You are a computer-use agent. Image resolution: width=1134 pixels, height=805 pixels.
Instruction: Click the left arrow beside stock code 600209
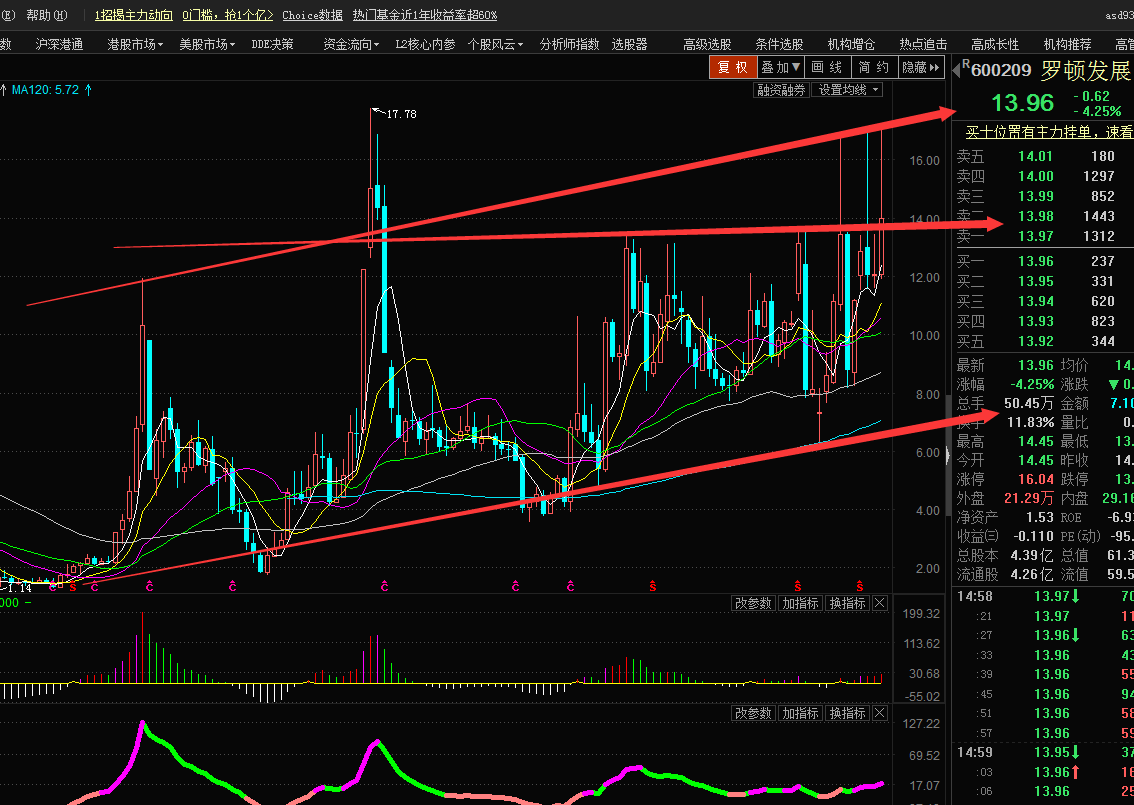click(x=955, y=70)
